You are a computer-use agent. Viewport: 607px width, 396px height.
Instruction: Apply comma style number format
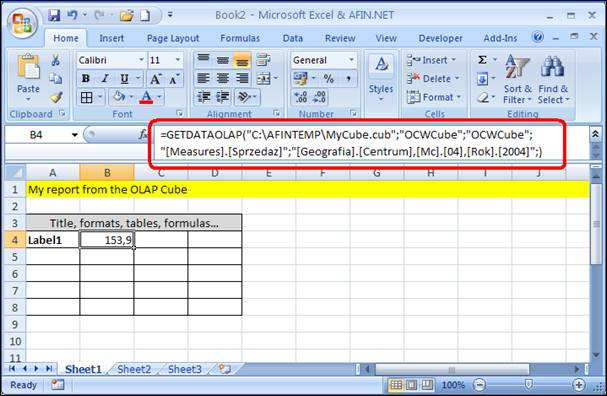(348, 79)
